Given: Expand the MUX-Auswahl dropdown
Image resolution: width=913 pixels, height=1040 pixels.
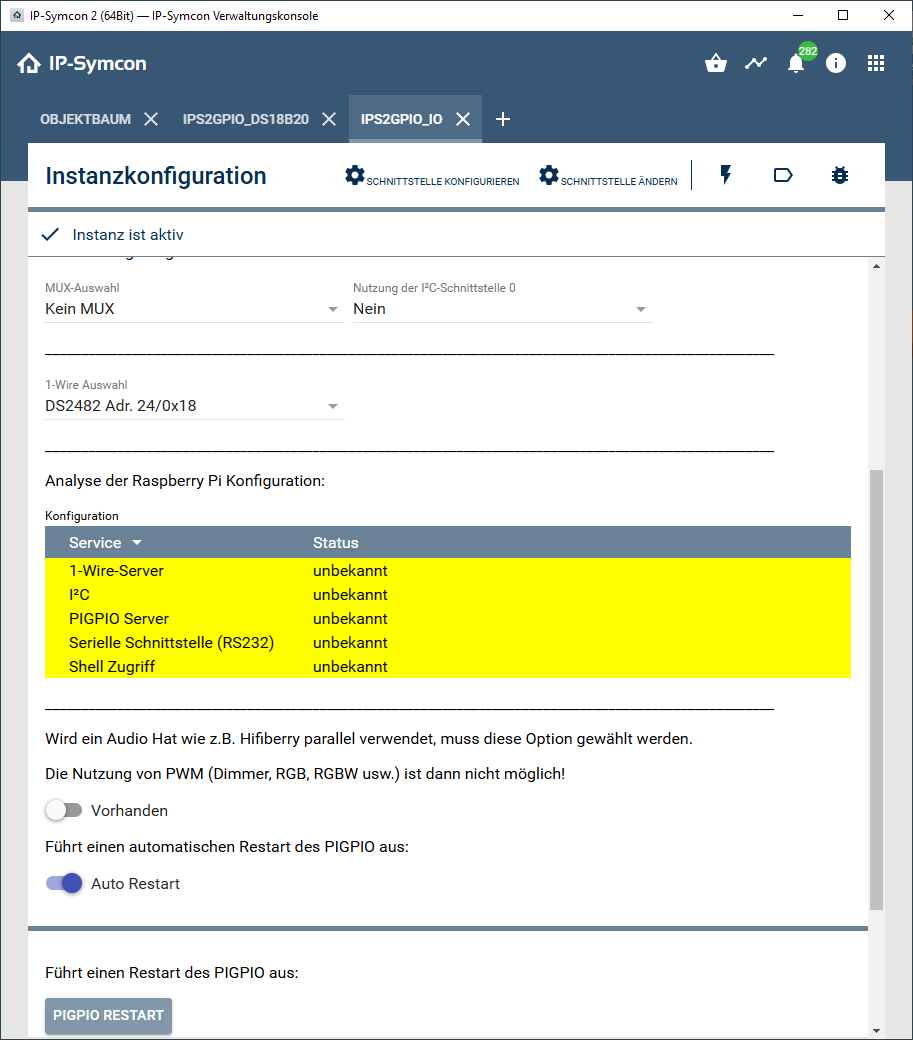Looking at the screenshot, I should point(194,309).
